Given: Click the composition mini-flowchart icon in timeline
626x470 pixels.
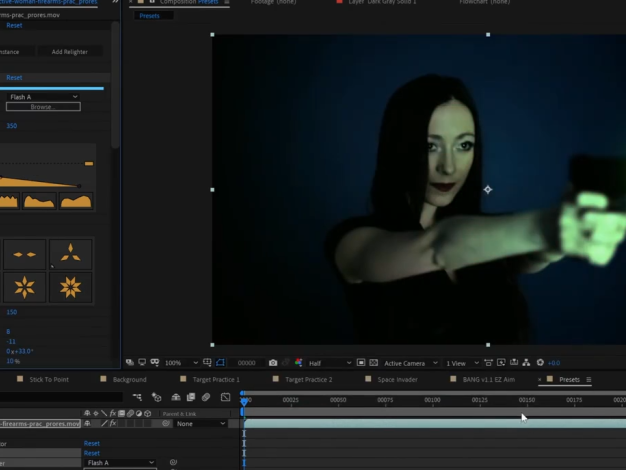Looking at the screenshot, I should (138, 397).
